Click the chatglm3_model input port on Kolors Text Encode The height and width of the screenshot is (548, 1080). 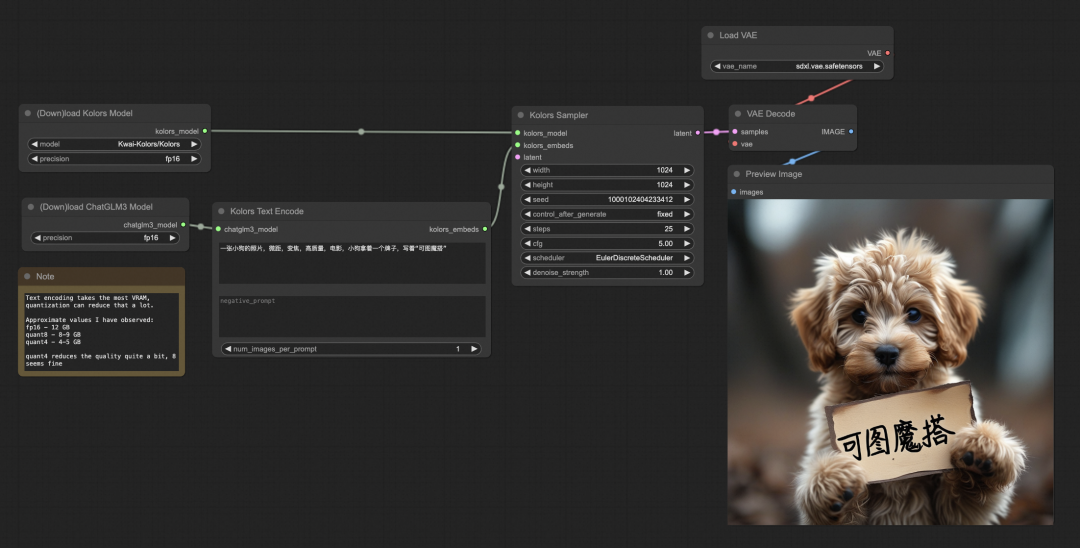click(218, 229)
